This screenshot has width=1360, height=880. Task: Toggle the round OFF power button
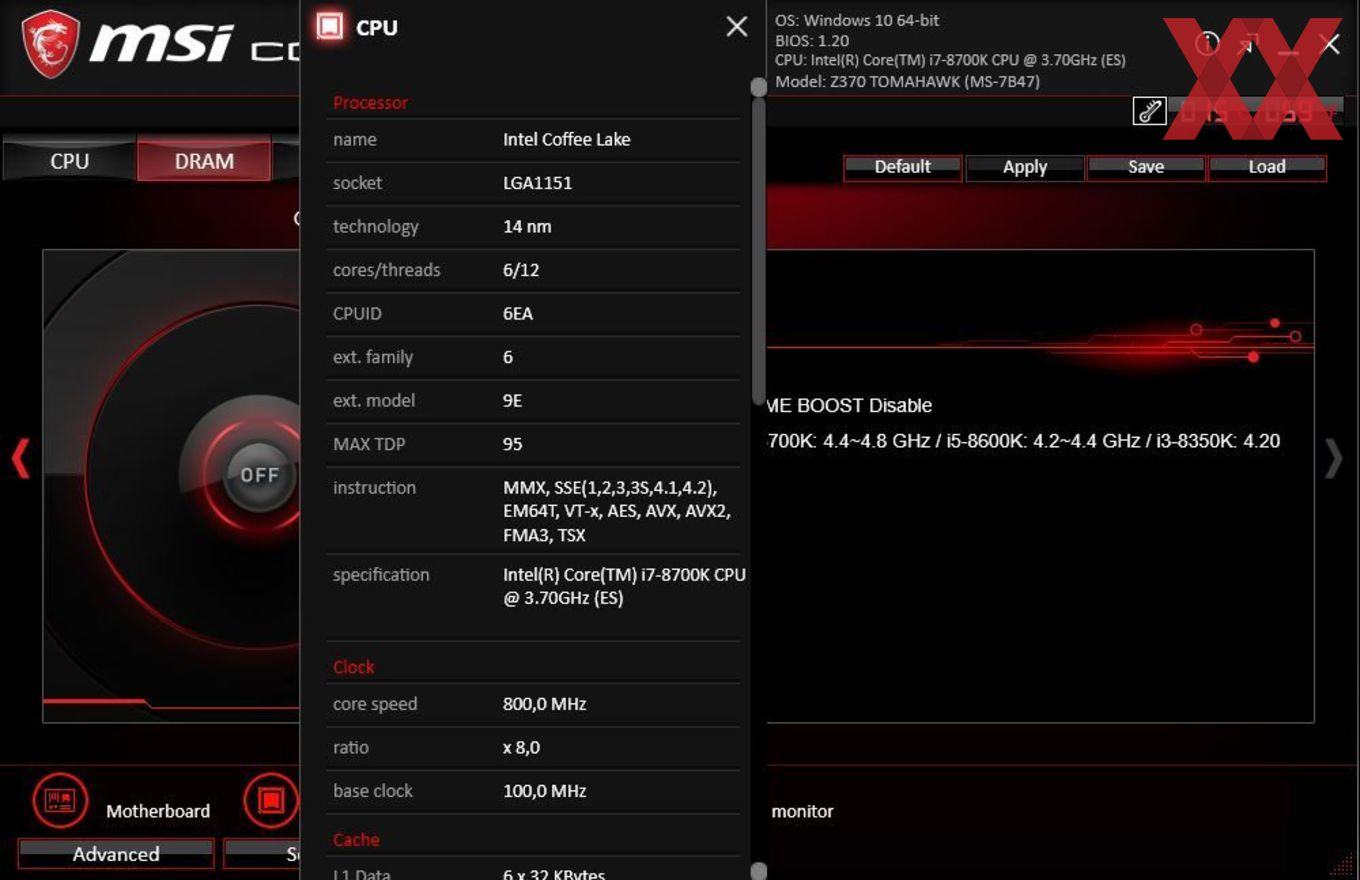pos(259,475)
